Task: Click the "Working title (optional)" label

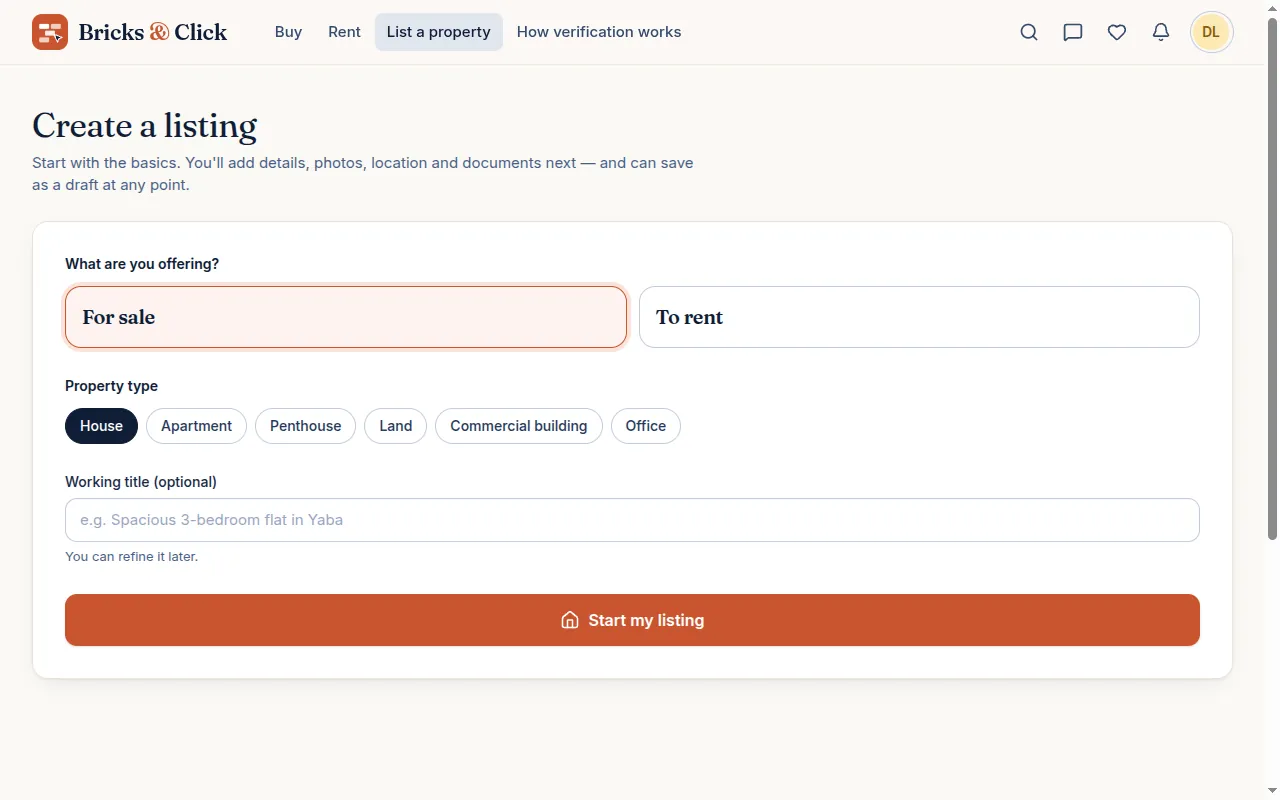Action: [x=141, y=482]
